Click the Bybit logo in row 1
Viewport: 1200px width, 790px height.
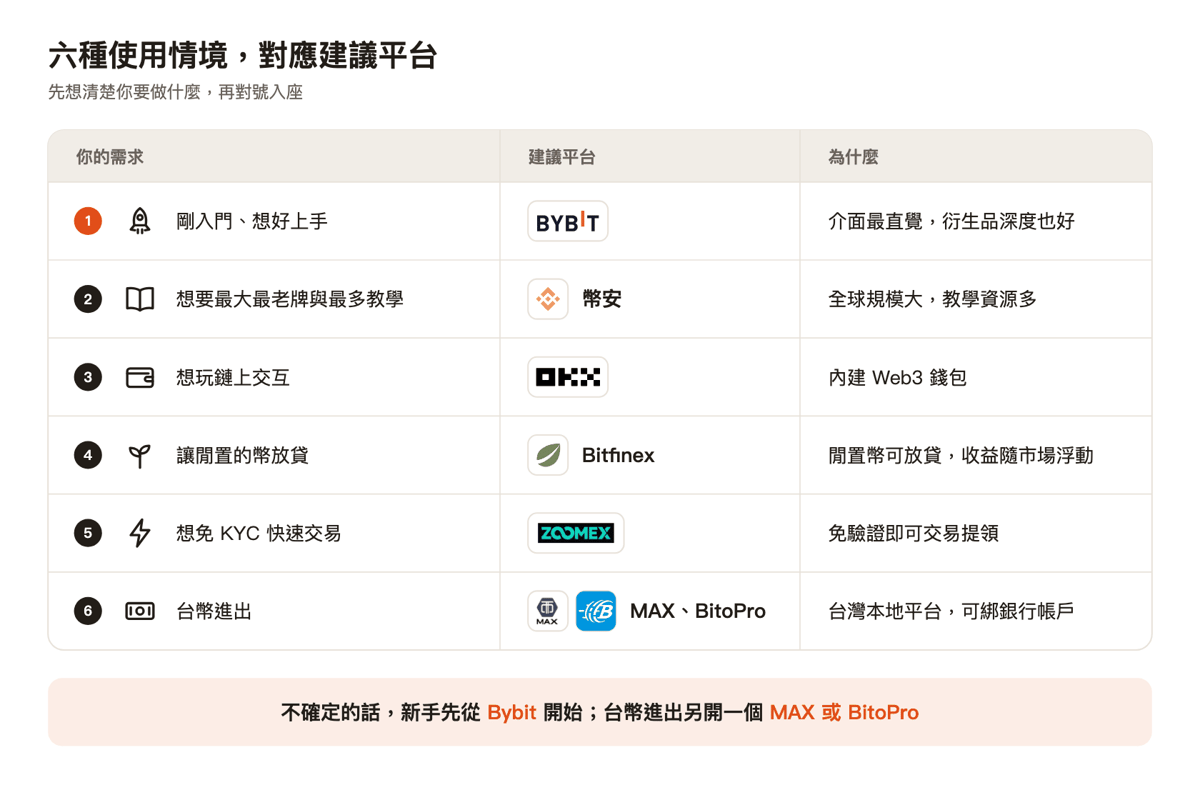567,221
